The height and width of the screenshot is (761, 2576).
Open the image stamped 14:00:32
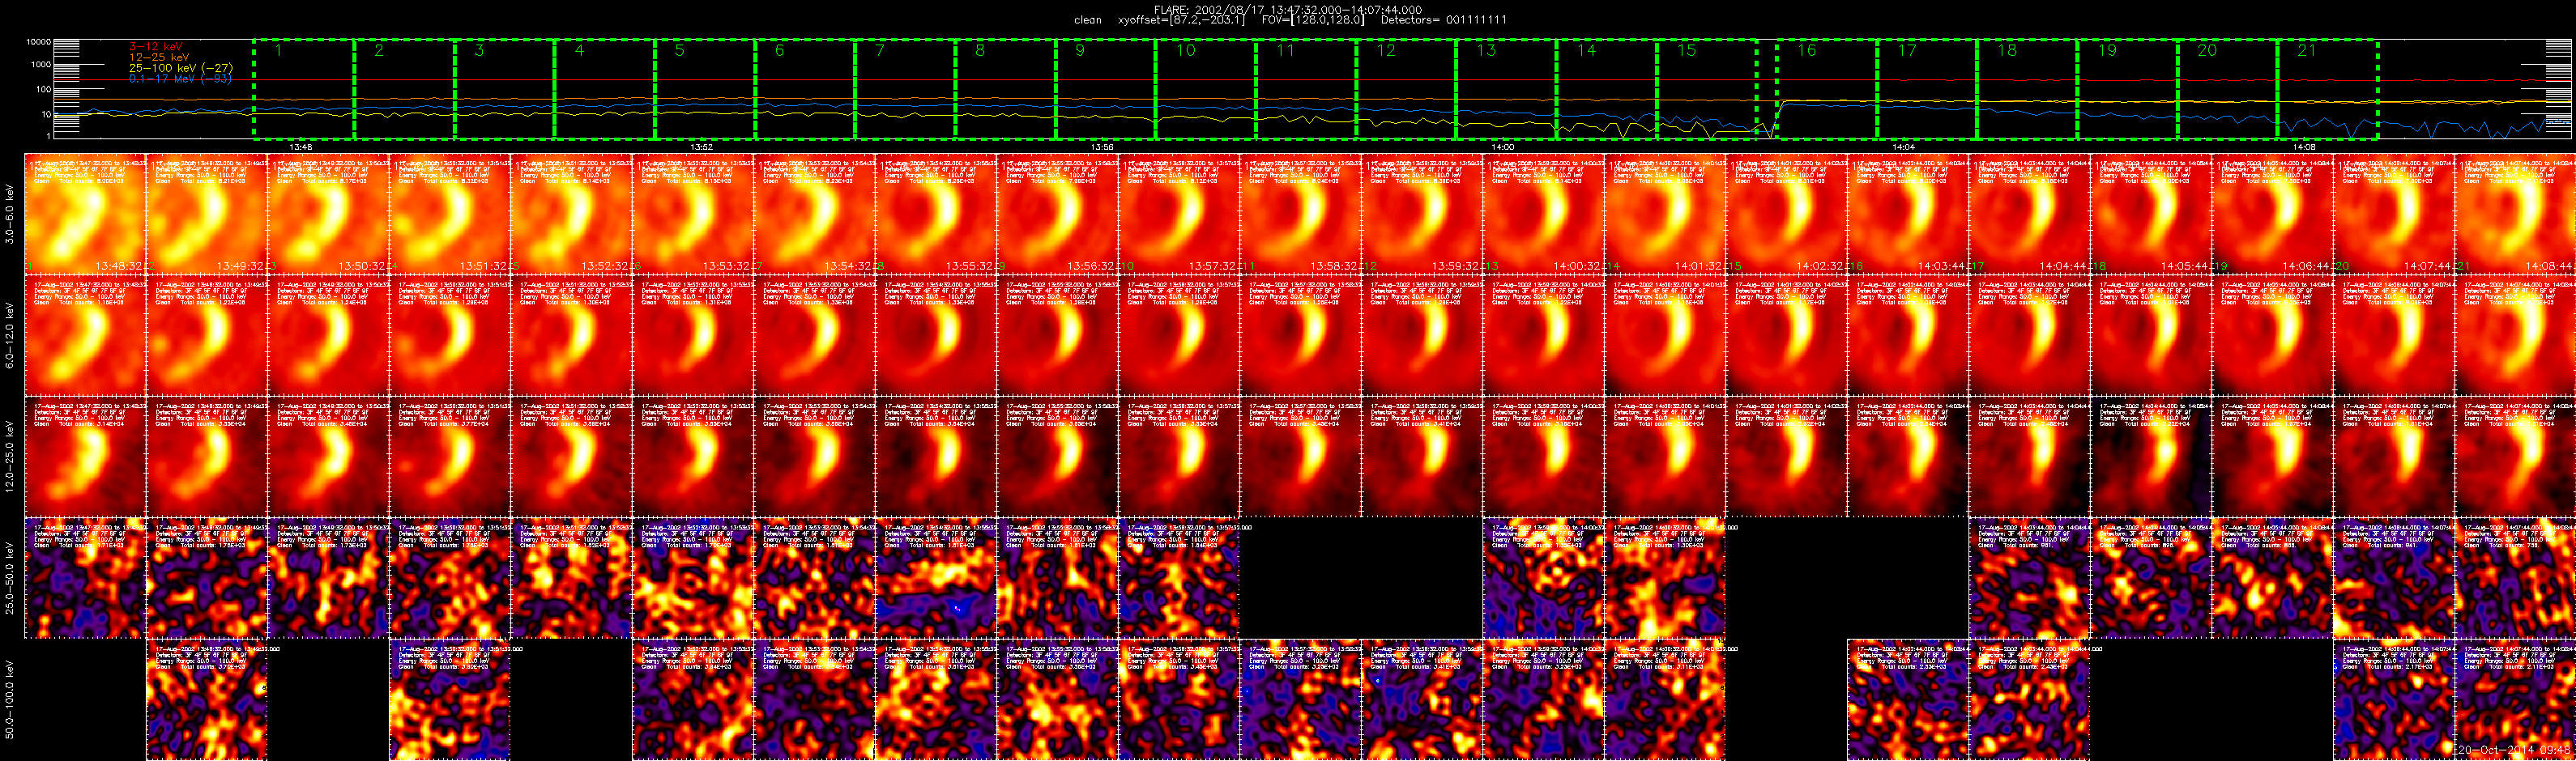point(1543,213)
